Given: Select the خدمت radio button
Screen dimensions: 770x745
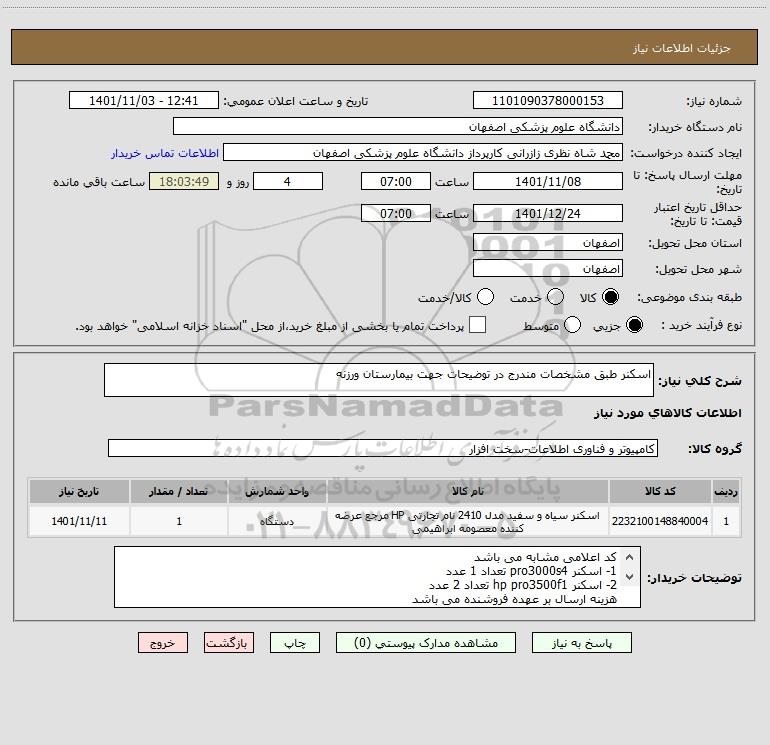Looking at the screenshot, I should pos(555,297).
